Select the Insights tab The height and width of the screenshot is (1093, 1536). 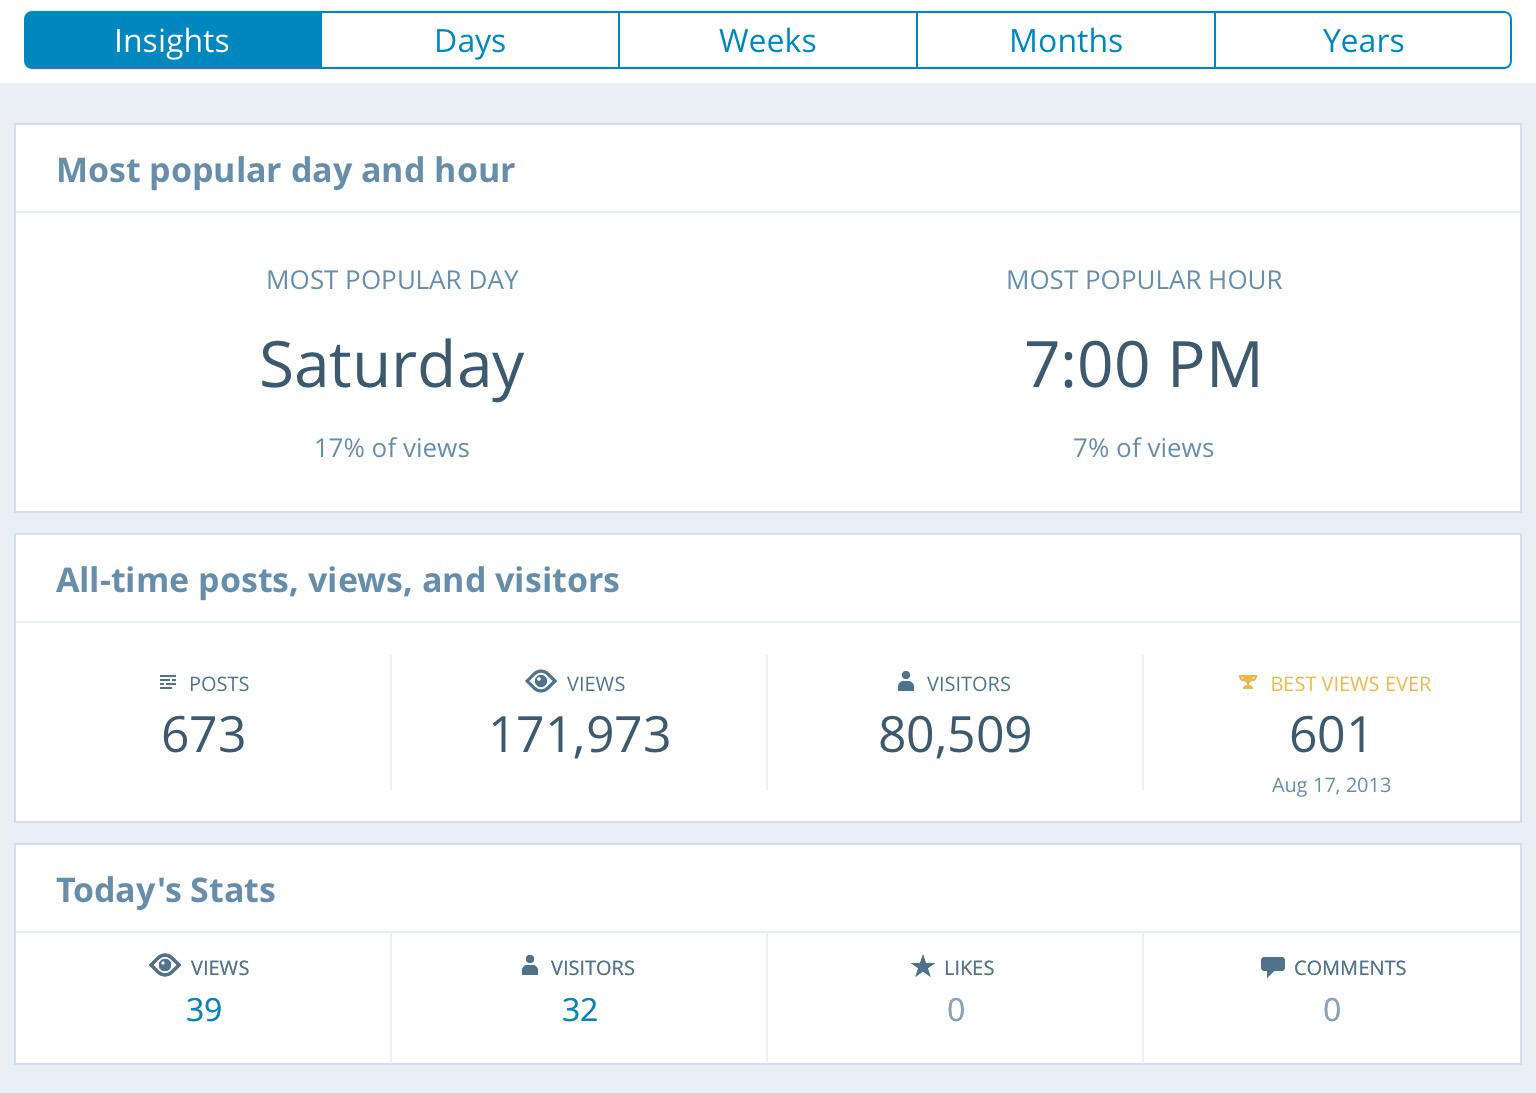point(172,41)
